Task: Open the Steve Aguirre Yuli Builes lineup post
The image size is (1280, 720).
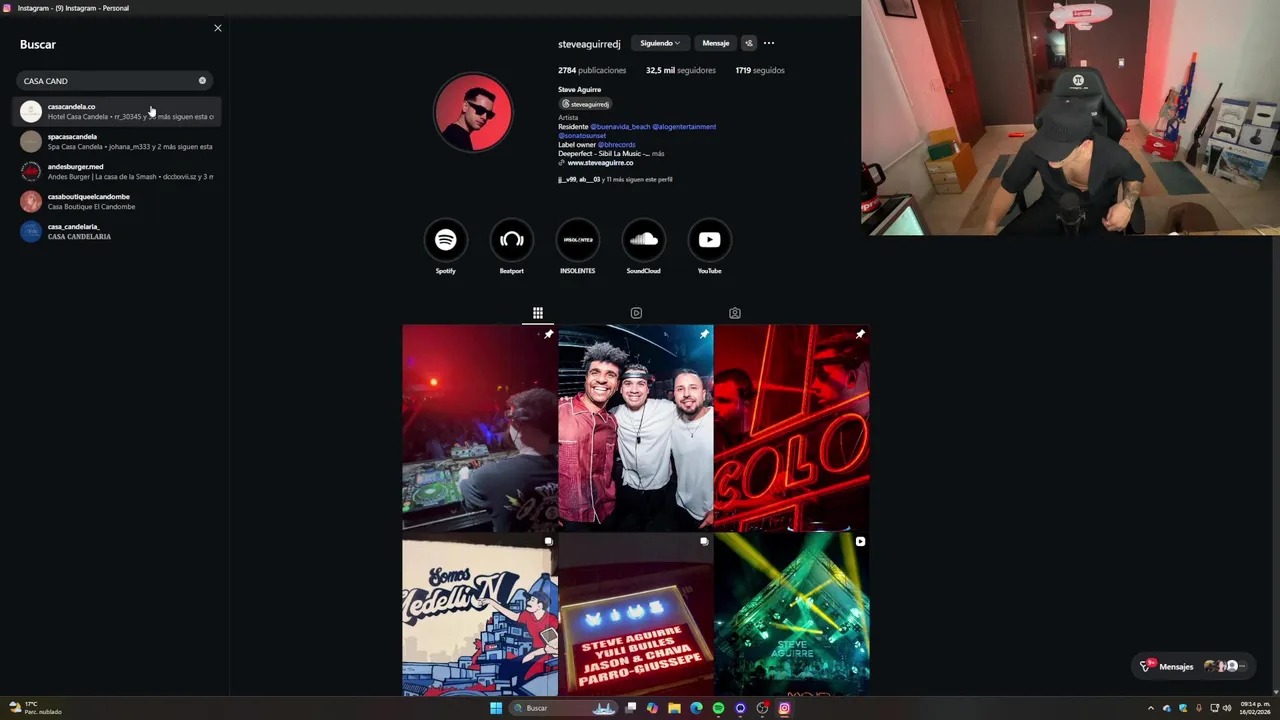Action: 636,614
